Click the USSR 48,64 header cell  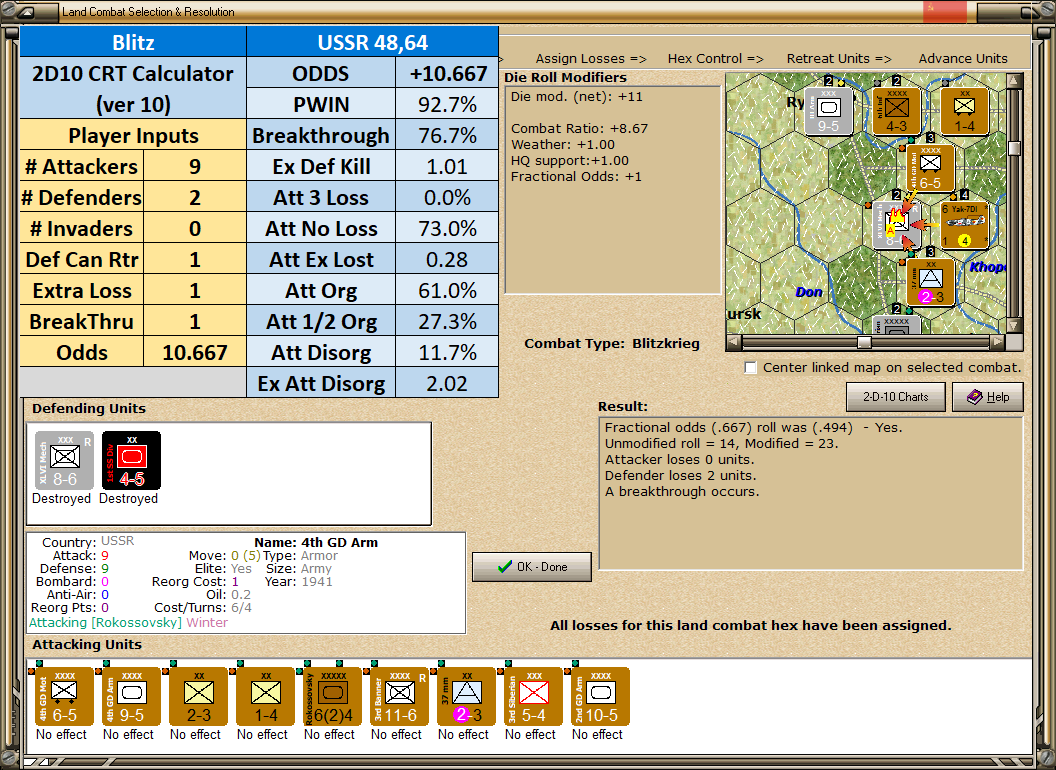[372, 42]
